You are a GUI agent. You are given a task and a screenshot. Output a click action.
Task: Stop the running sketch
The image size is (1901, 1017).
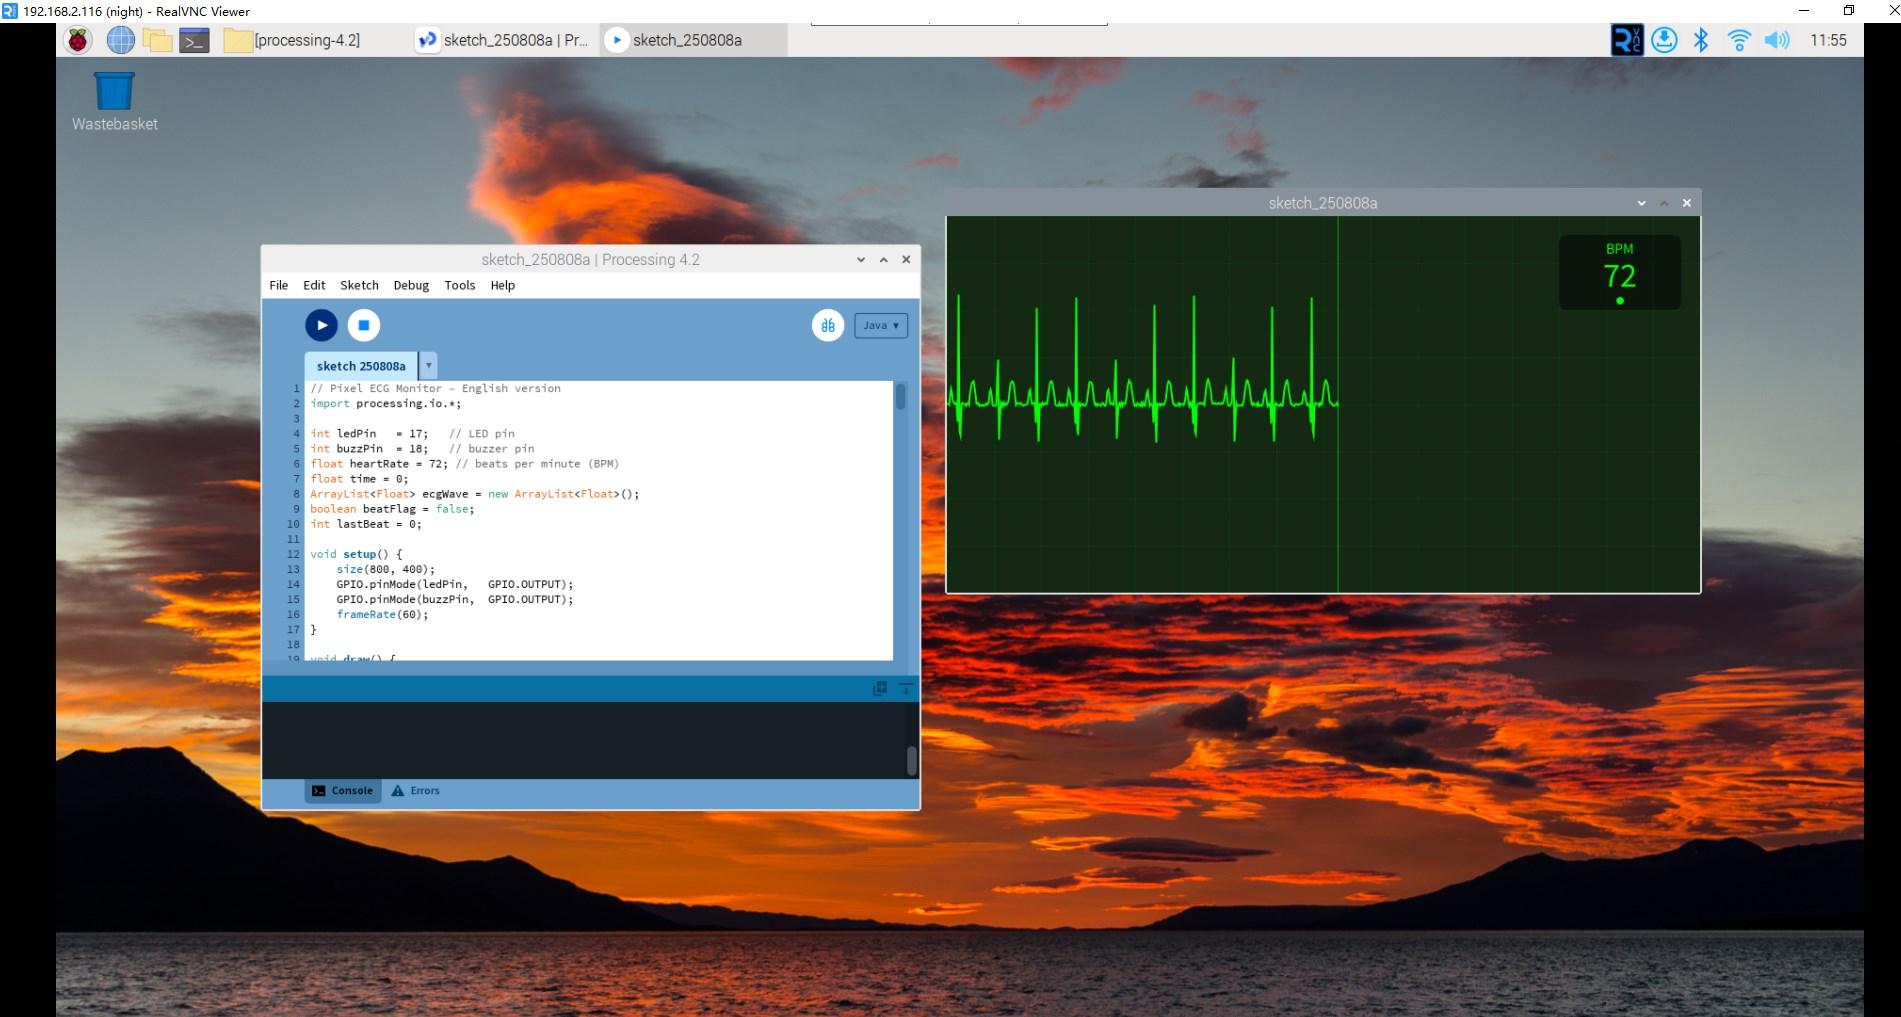coord(364,325)
